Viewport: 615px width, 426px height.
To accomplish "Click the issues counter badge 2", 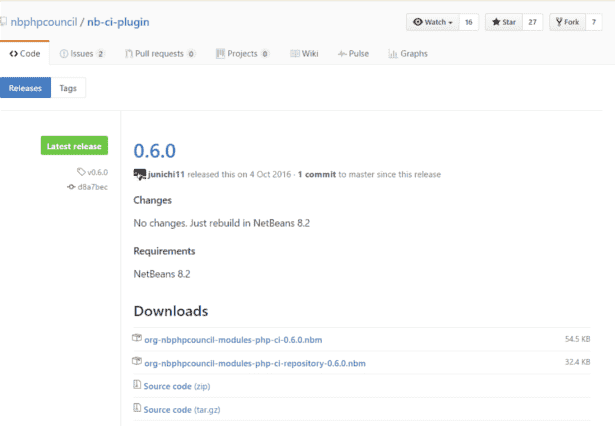I will (x=100, y=54).
